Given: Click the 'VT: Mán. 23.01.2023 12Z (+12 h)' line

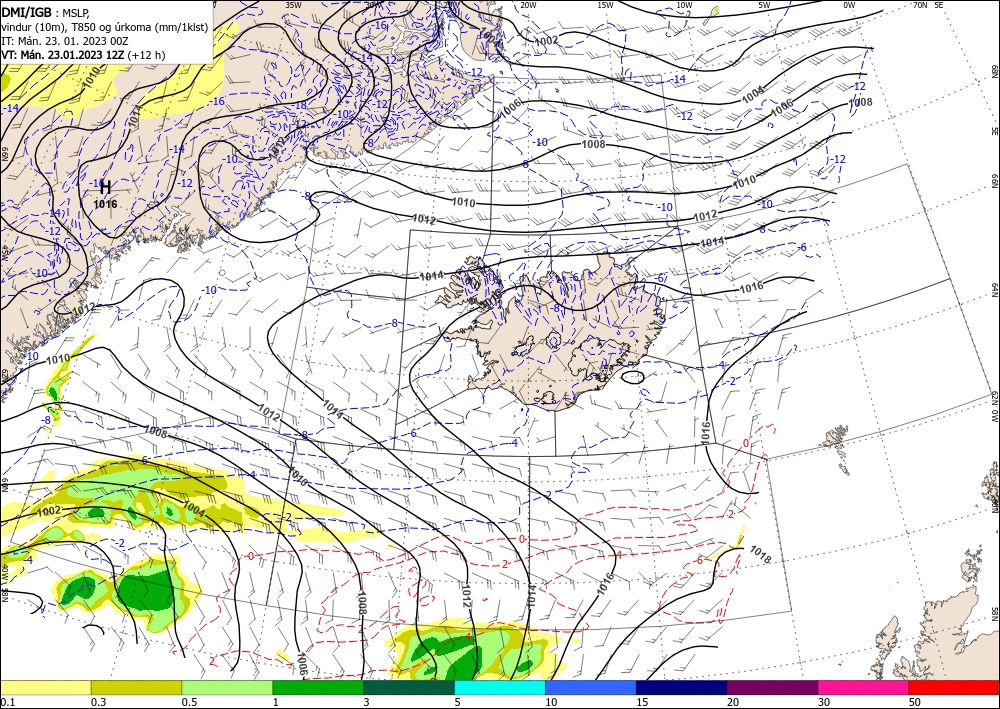Looking at the screenshot, I should click(83, 55).
